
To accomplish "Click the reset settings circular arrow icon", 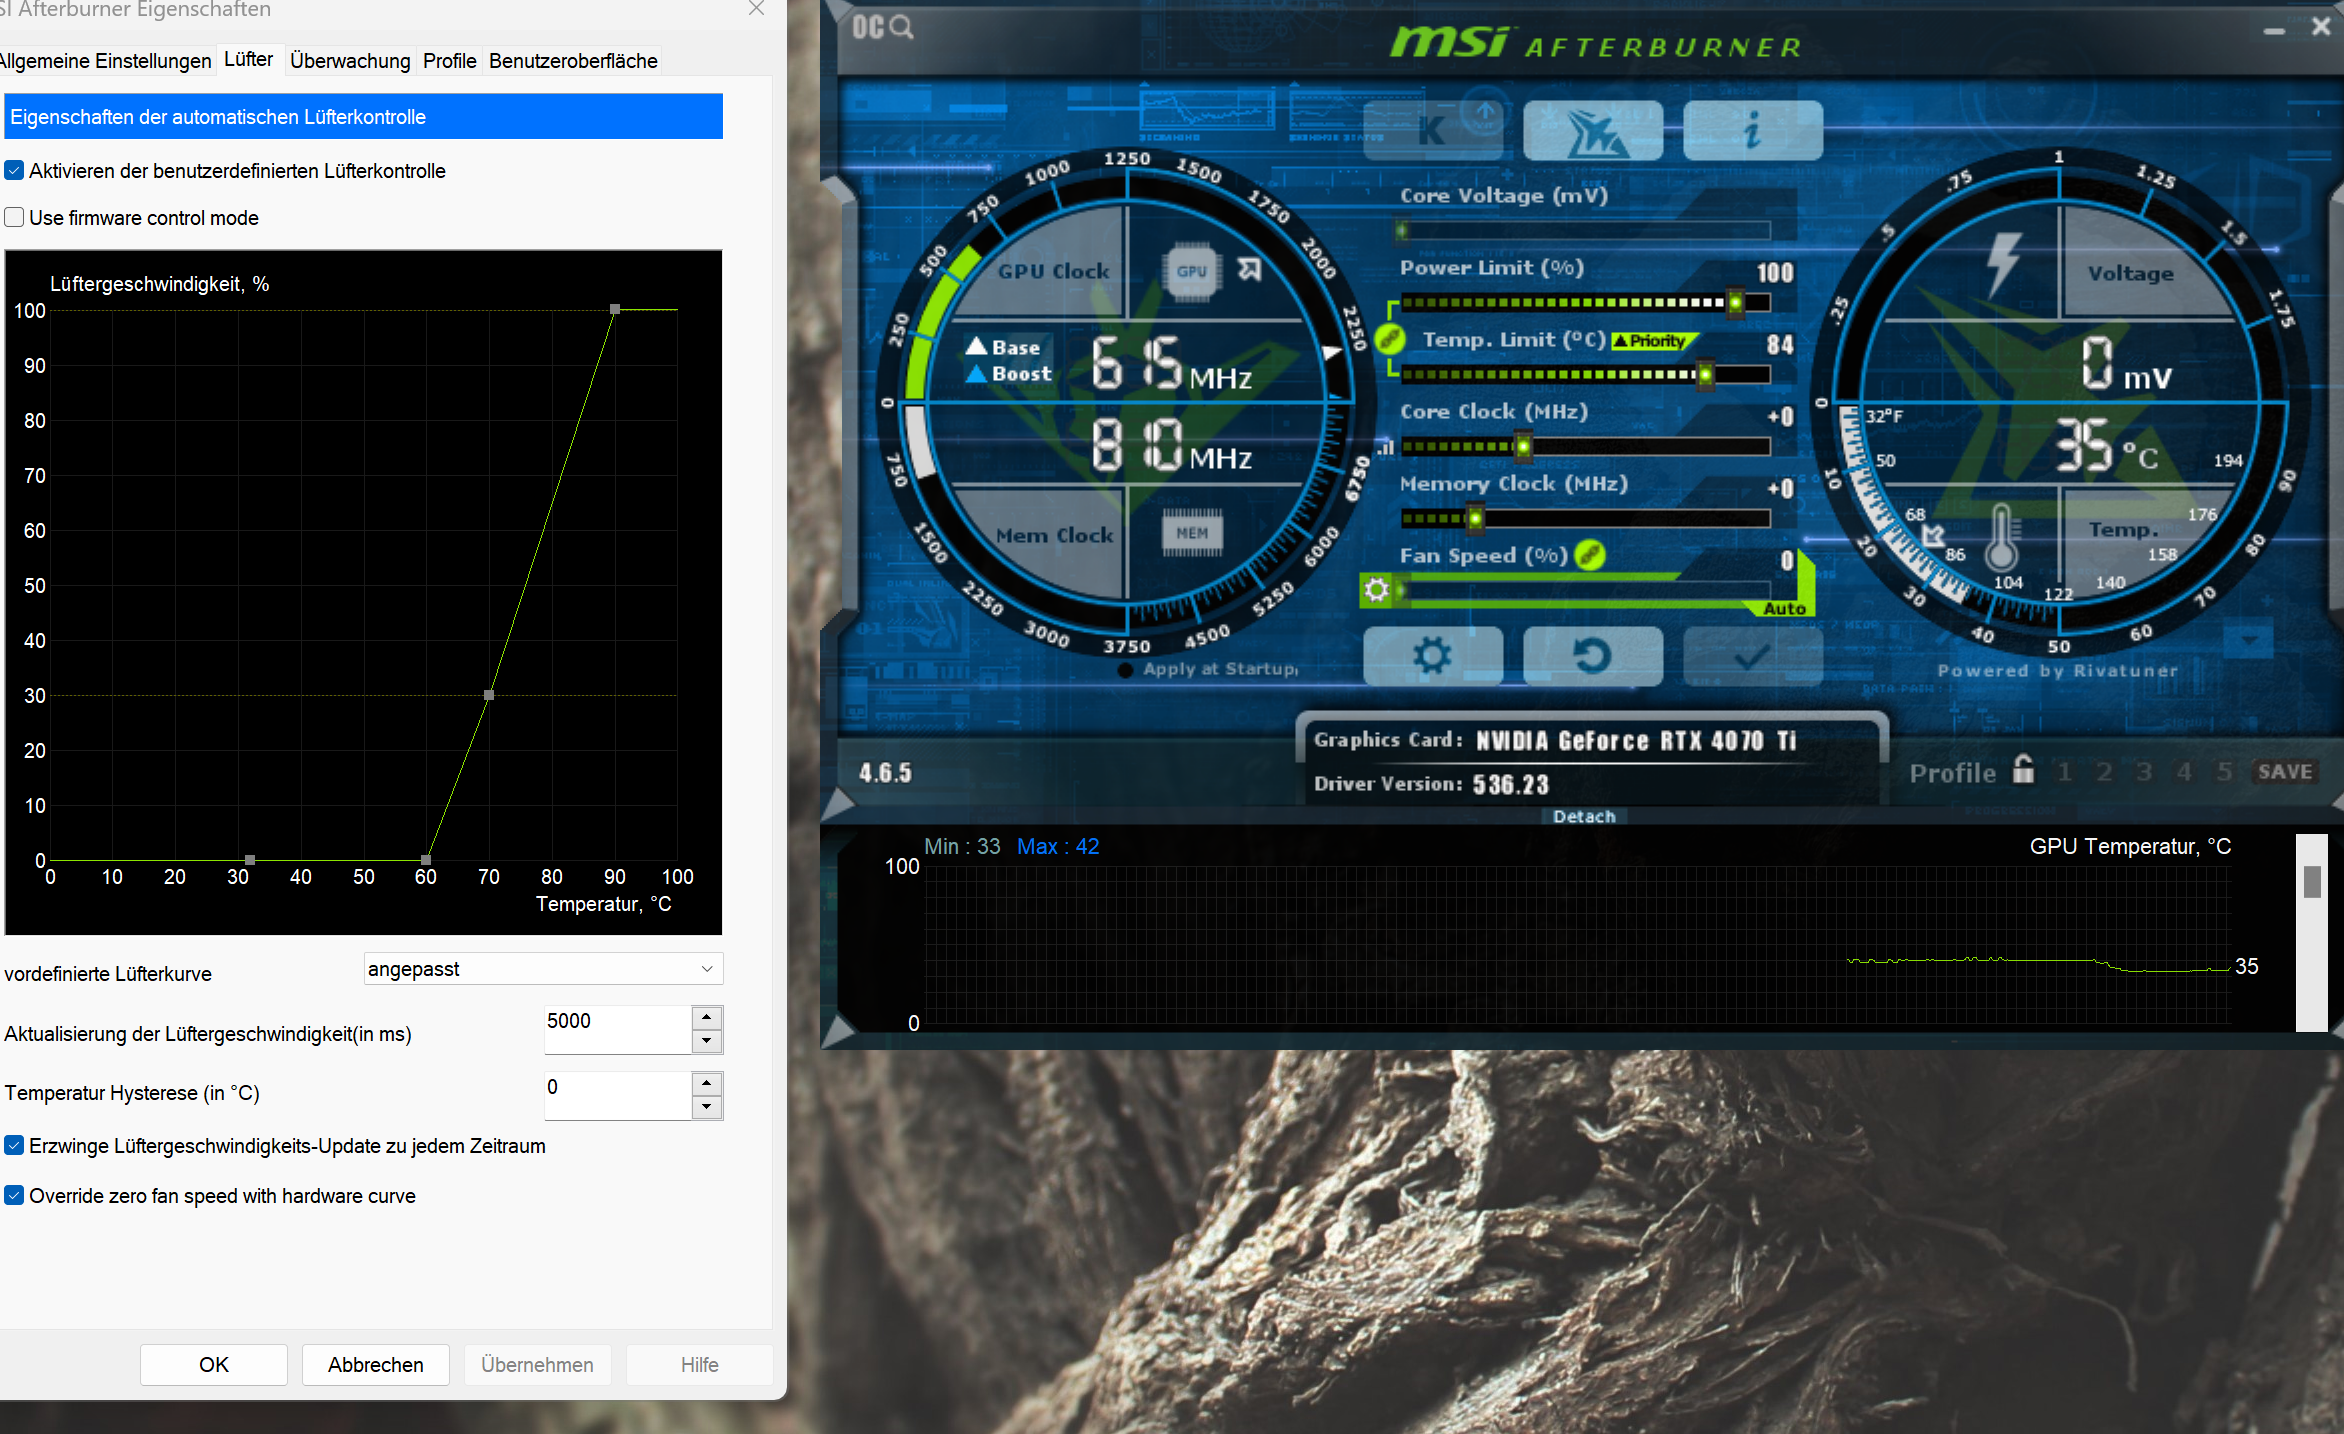I will 1592,657.
